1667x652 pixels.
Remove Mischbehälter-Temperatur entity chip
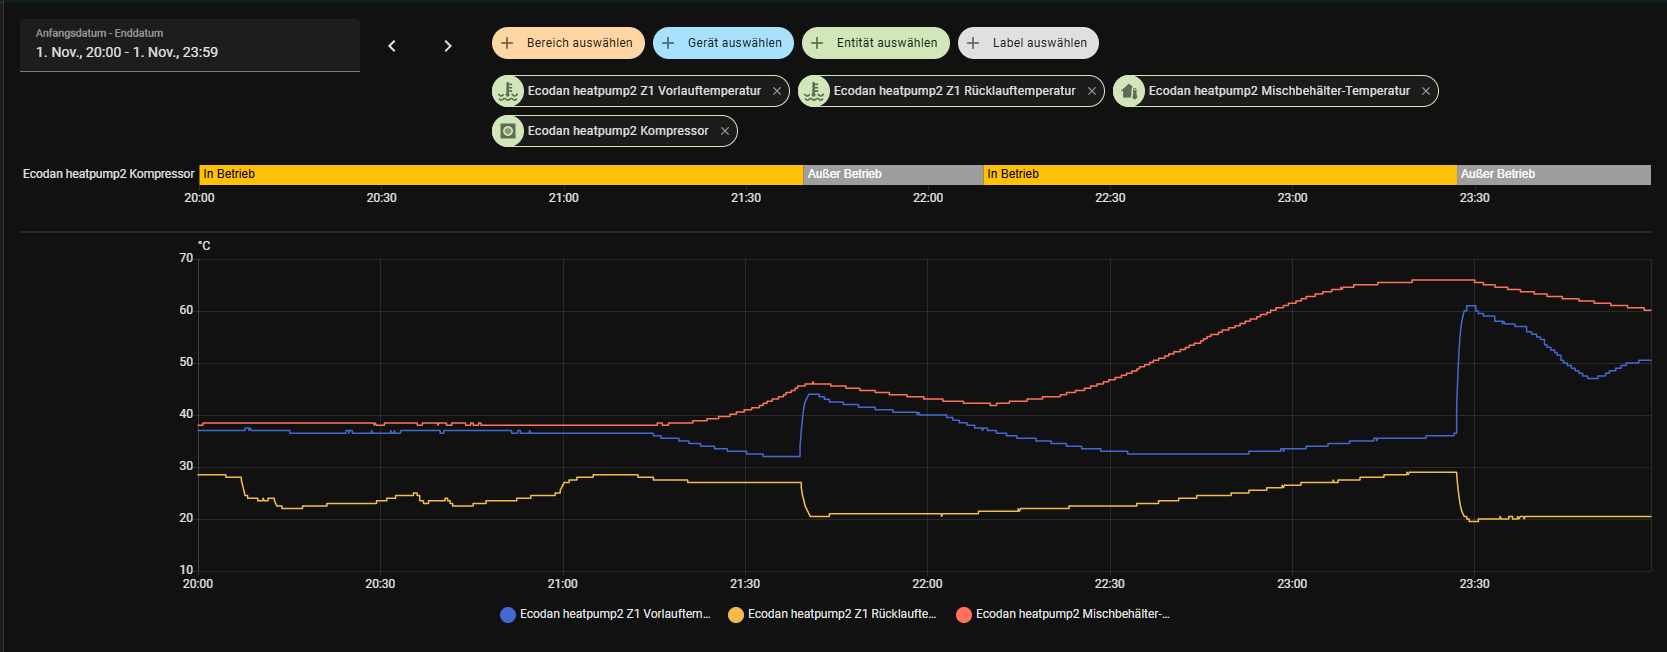[1426, 91]
